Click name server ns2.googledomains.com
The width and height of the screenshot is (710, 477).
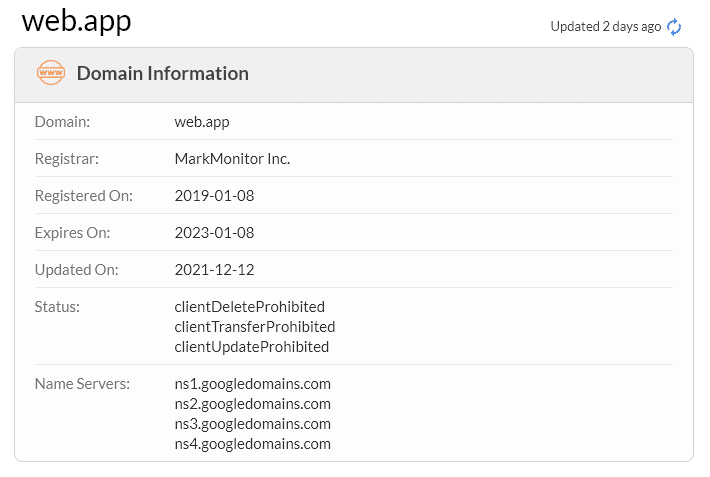point(253,404)
